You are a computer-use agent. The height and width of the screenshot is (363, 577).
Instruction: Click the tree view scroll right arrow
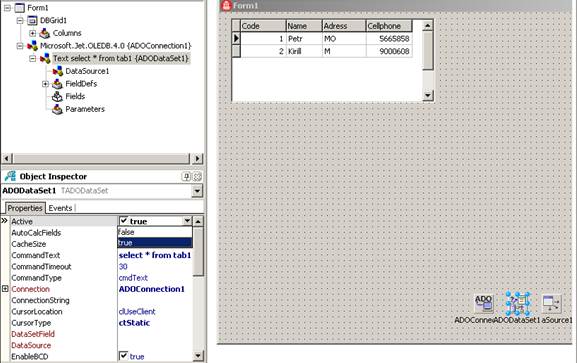pos(198,159)
